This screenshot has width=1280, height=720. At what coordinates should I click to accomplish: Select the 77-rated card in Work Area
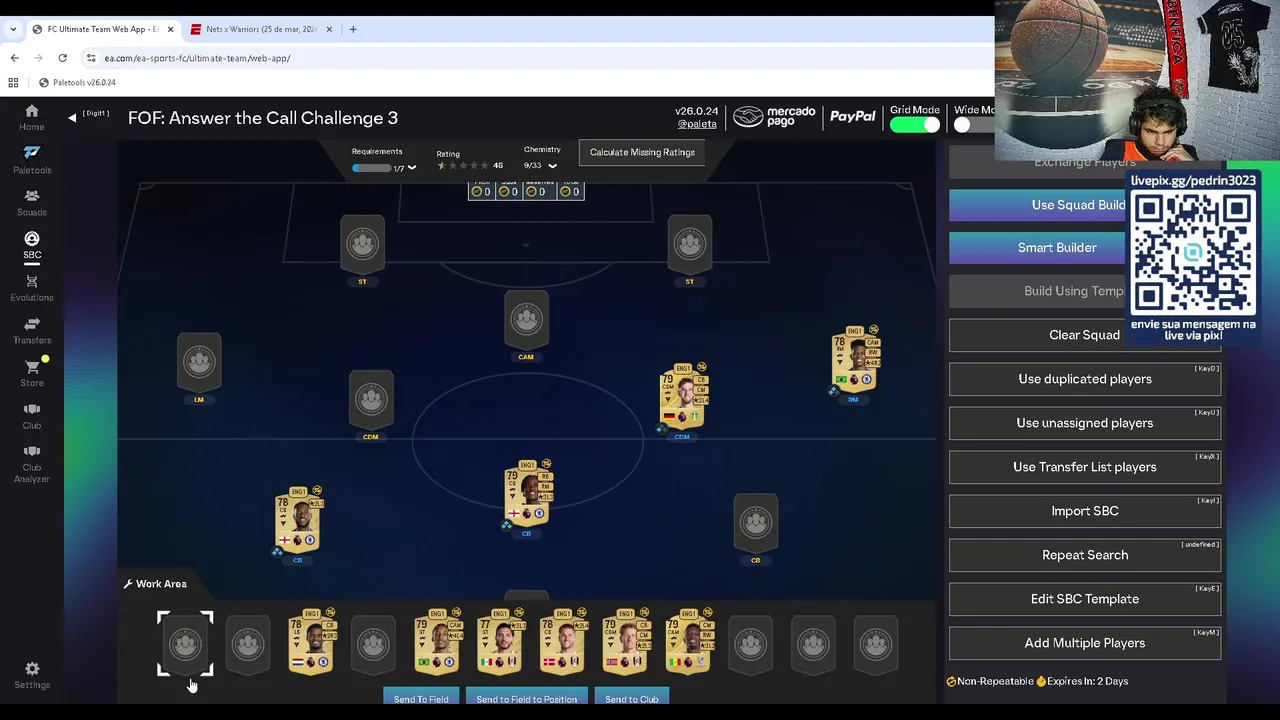pyautogui.click(x=500, y=641)
